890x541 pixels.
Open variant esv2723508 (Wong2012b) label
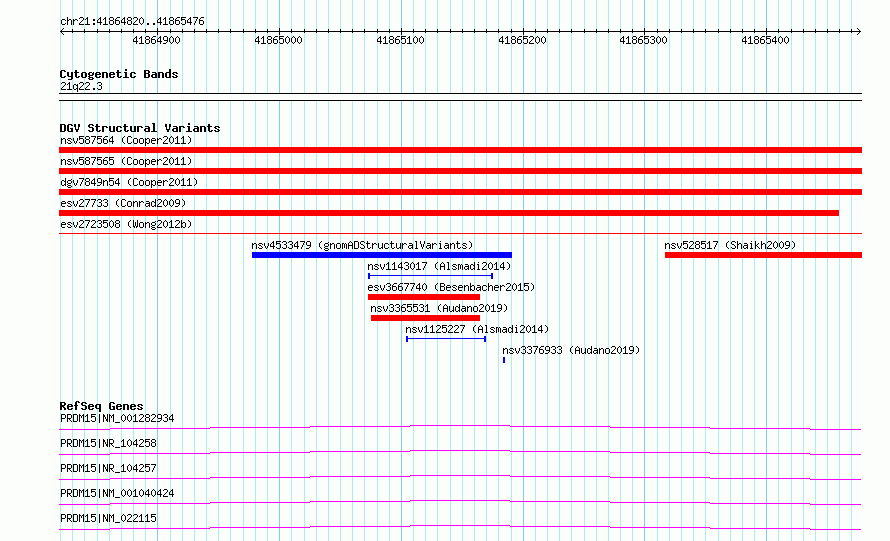point(126,224)
